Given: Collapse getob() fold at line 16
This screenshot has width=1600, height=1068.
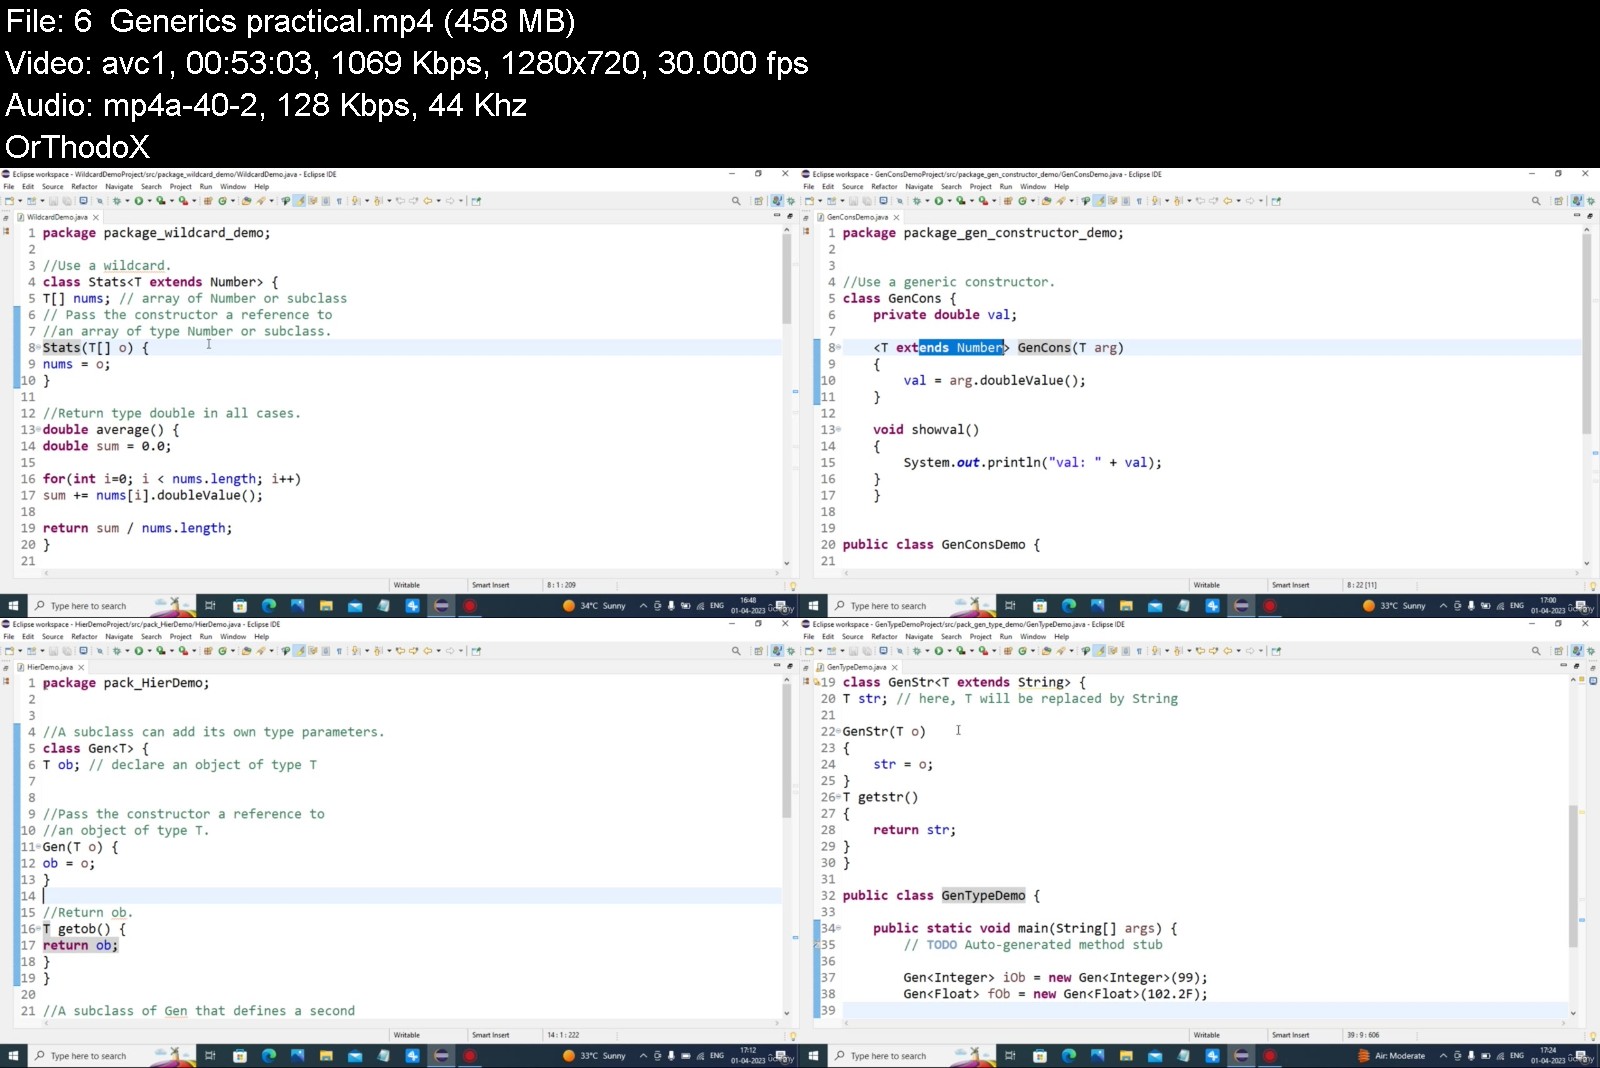Looking at the screenshot, I should coord(38,929).
